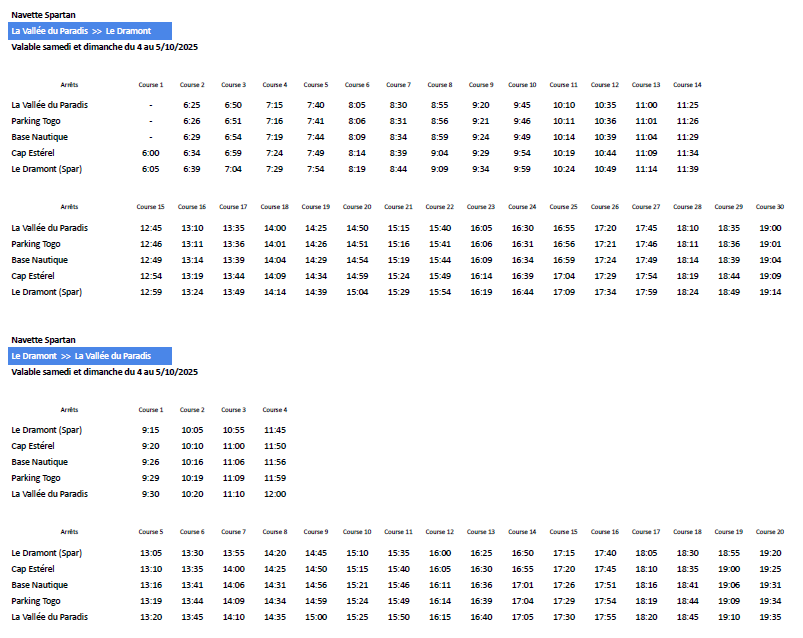Click the 11:39 Le Dramont arrival time
This screenshot has height=638, width=803.
[x=687, y=169]
